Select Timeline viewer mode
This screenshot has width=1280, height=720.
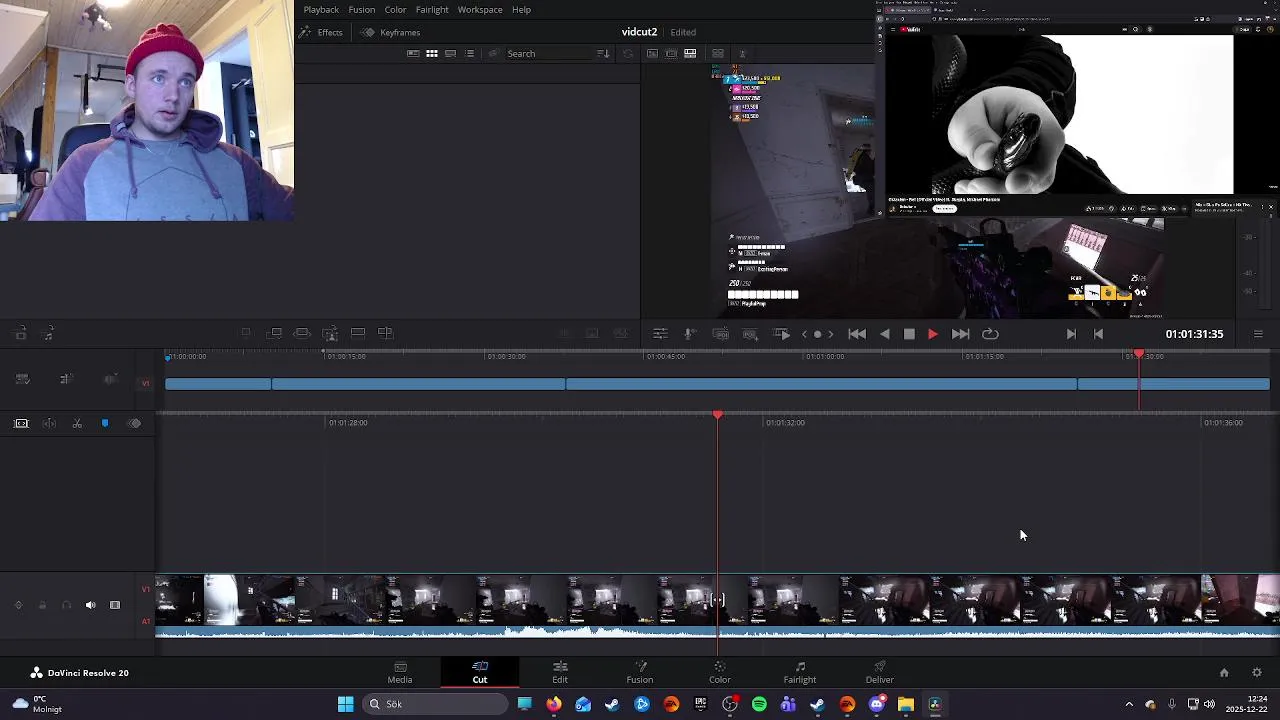(x=690, y=53)
